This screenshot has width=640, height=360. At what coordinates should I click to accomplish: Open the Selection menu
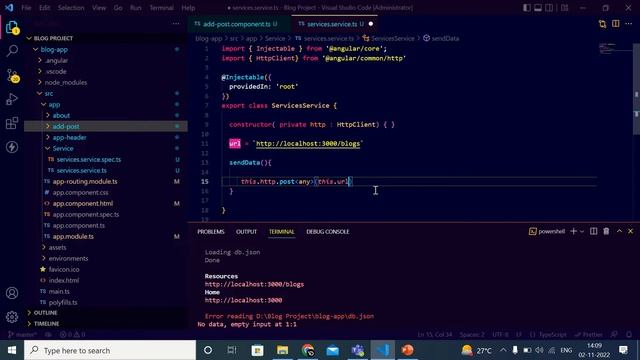[x=71, y=8]
